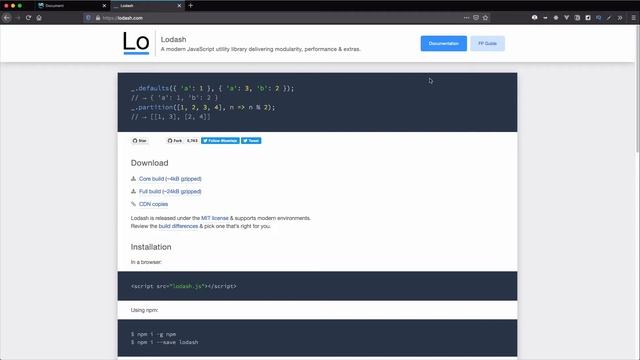Screen dimensions: 640x360
Task: Open the CDN copies link
Action: tap(153, 204)
